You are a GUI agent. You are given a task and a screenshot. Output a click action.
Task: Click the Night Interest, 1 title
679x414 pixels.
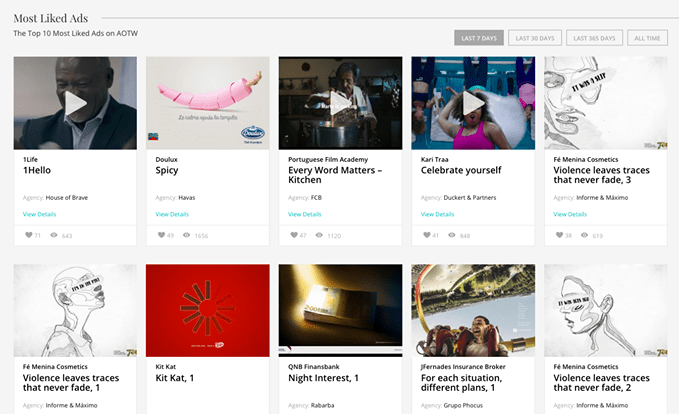click(323, 378)
